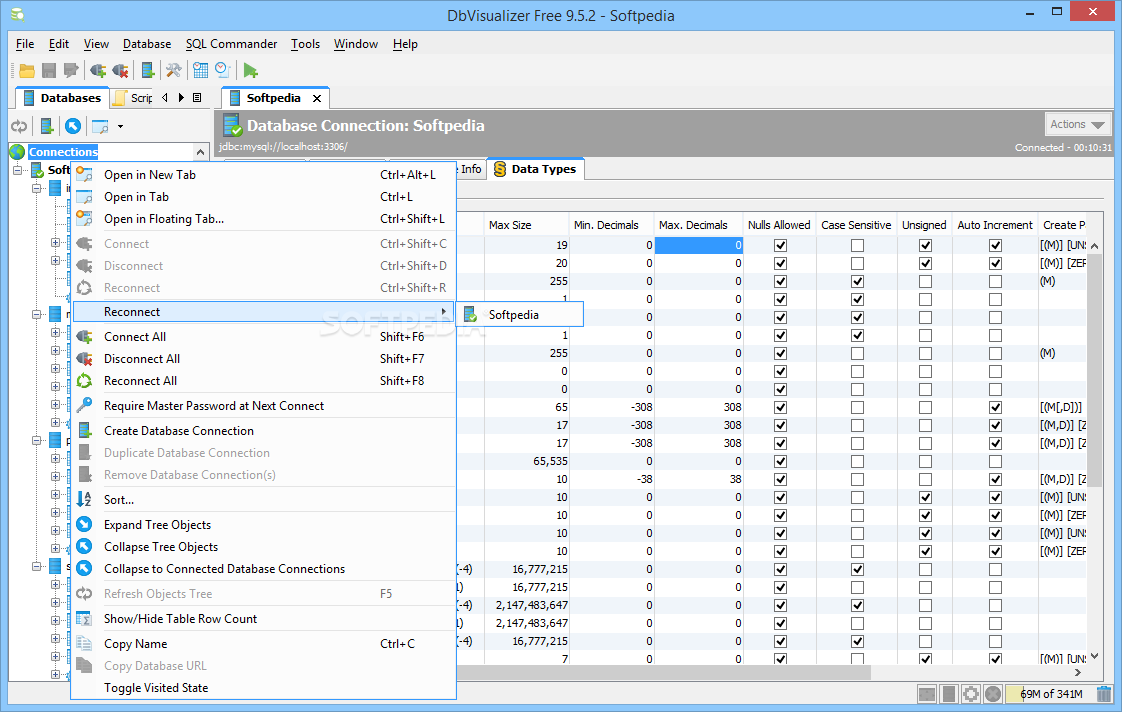The width and height of the screenshot is (1122, 712).
Task: Click the new connection icon in Databases panel
Action: (47, 127)
